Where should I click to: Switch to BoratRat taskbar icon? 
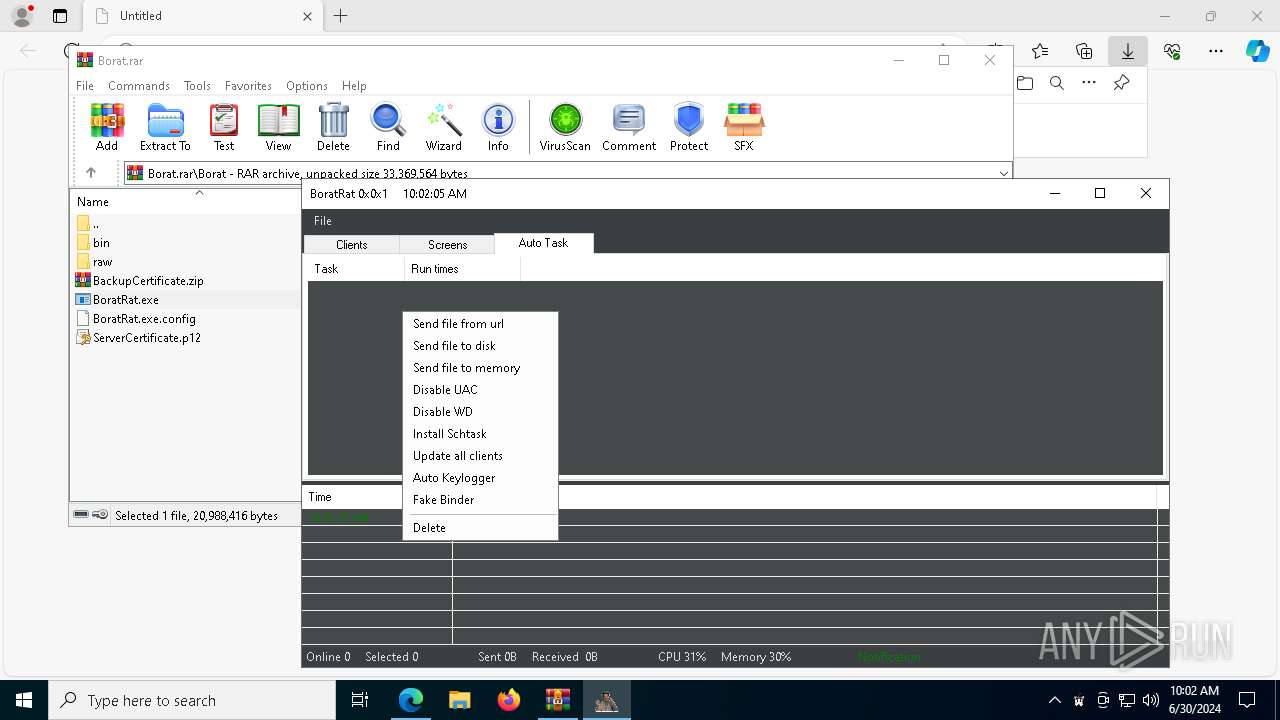pos(606,700)
